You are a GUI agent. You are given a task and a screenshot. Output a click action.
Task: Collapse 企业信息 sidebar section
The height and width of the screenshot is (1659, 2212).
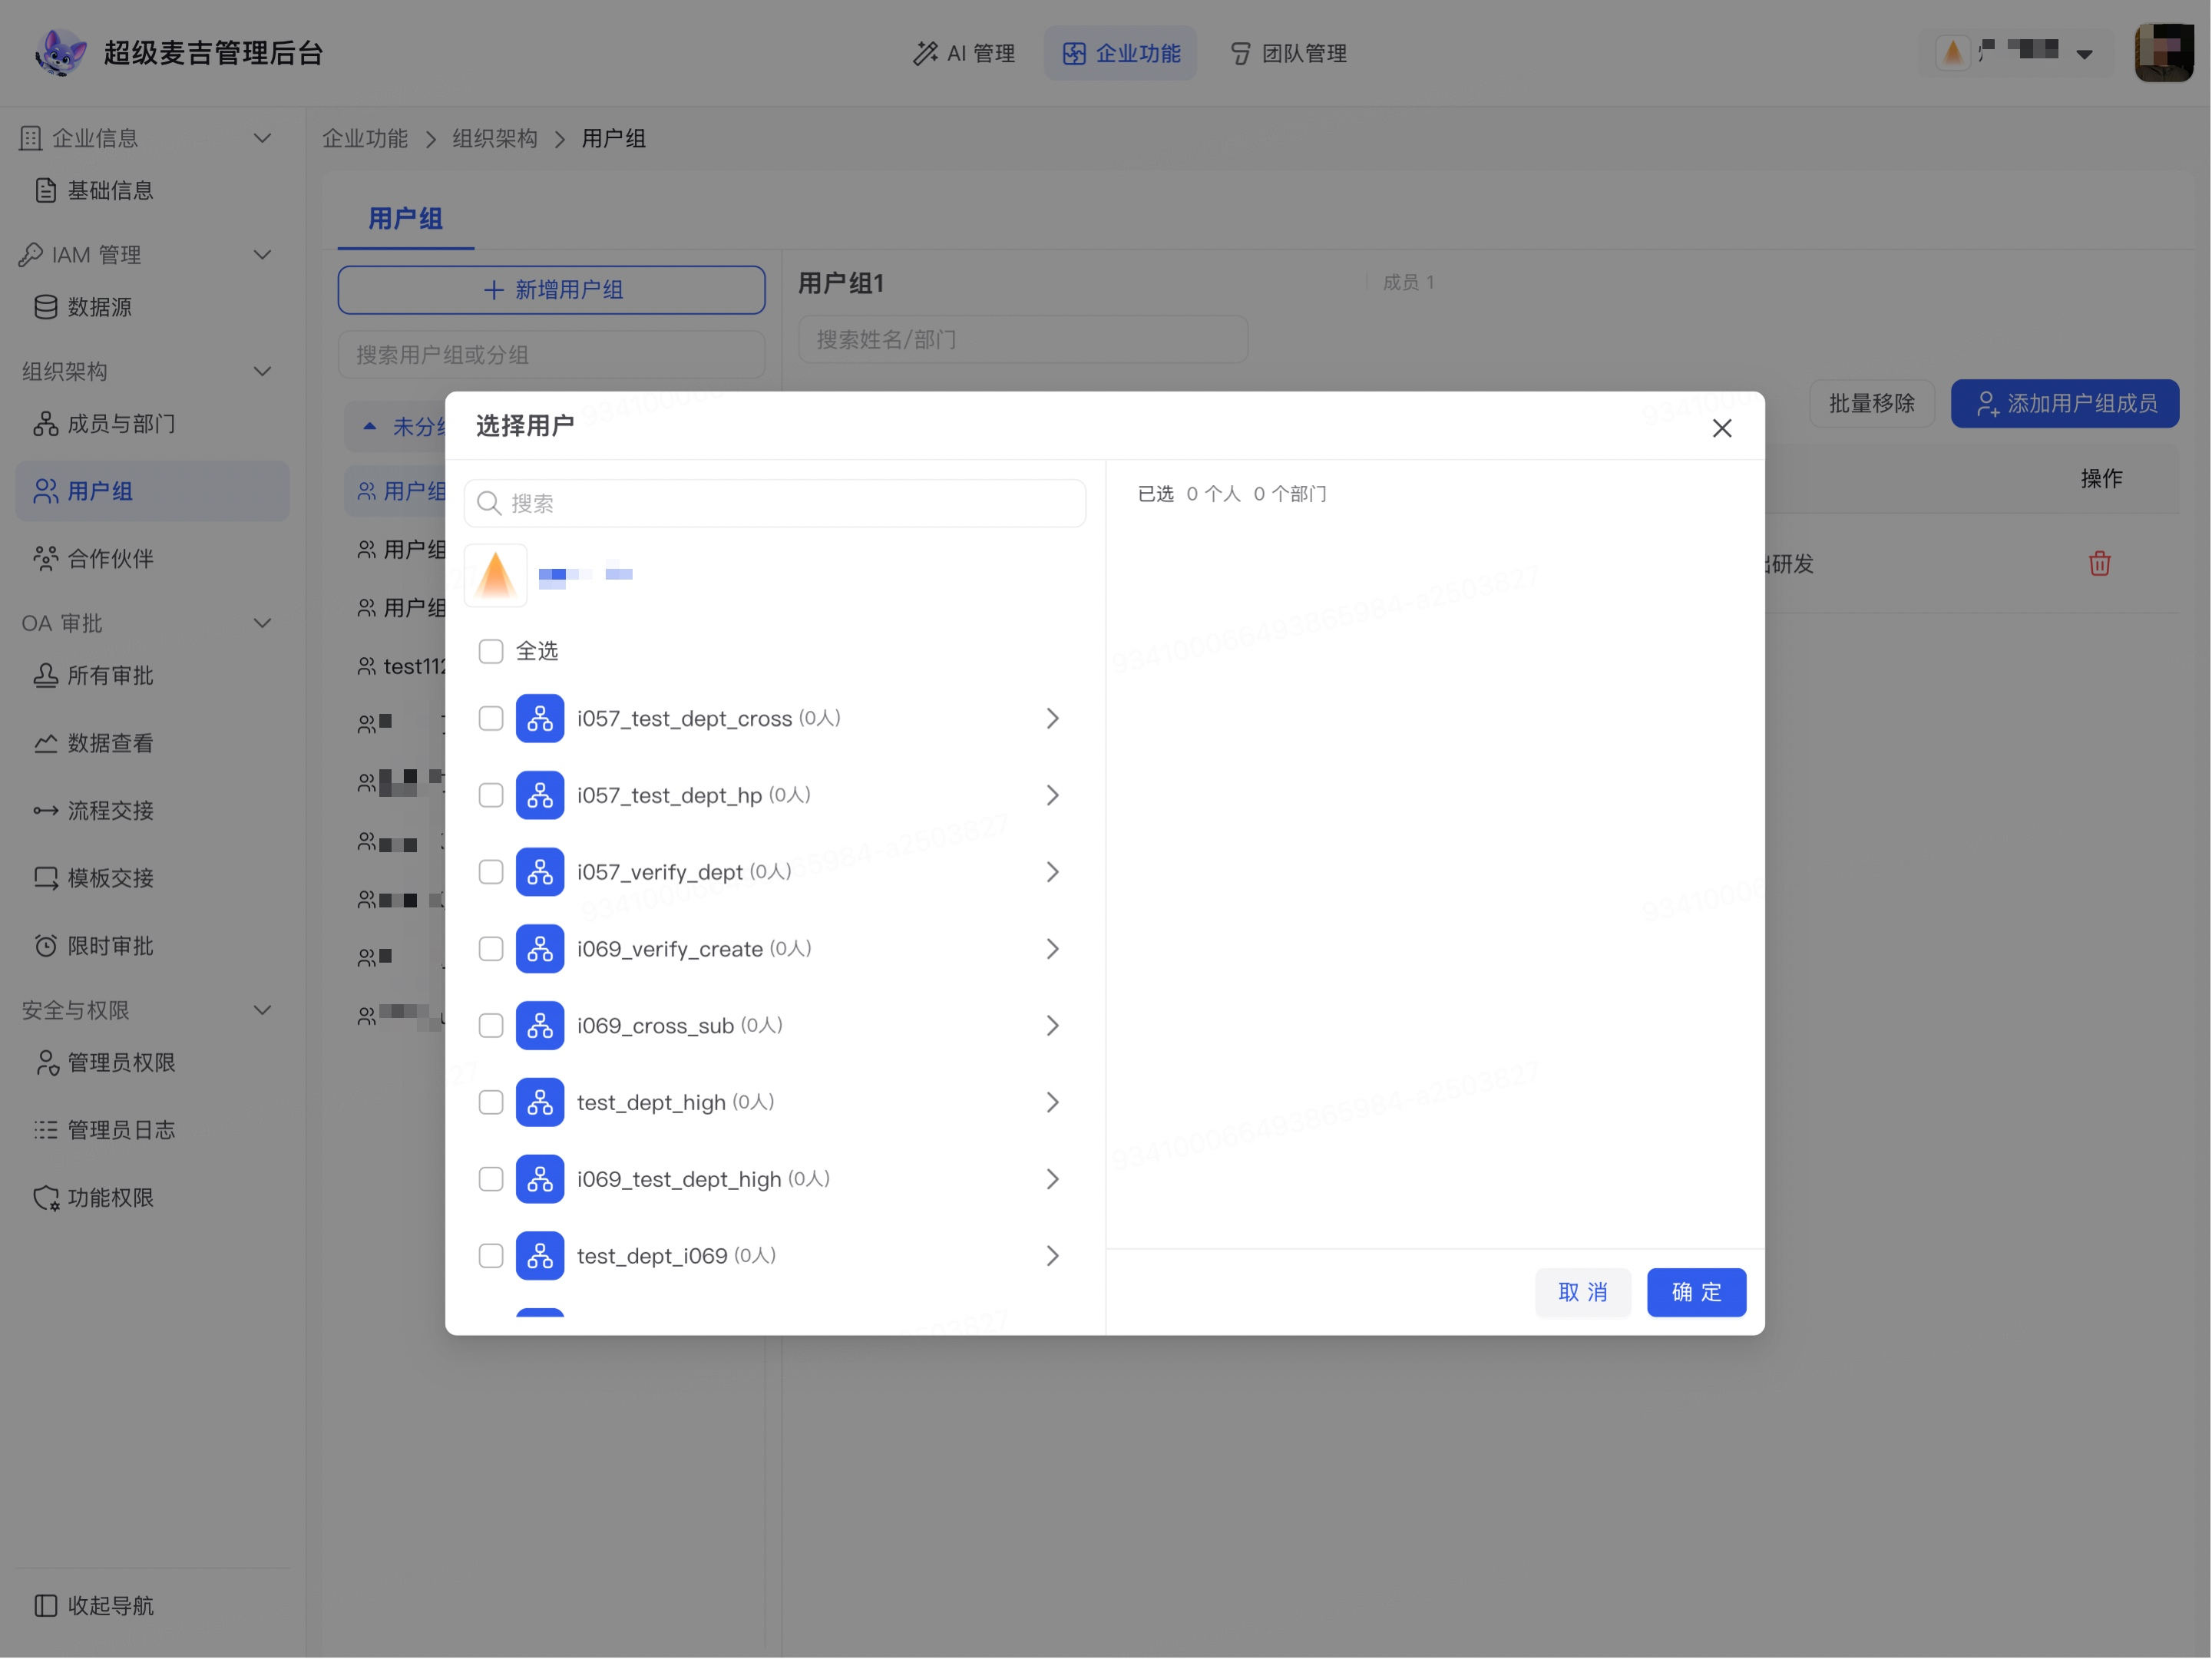[x=262, y=138]
